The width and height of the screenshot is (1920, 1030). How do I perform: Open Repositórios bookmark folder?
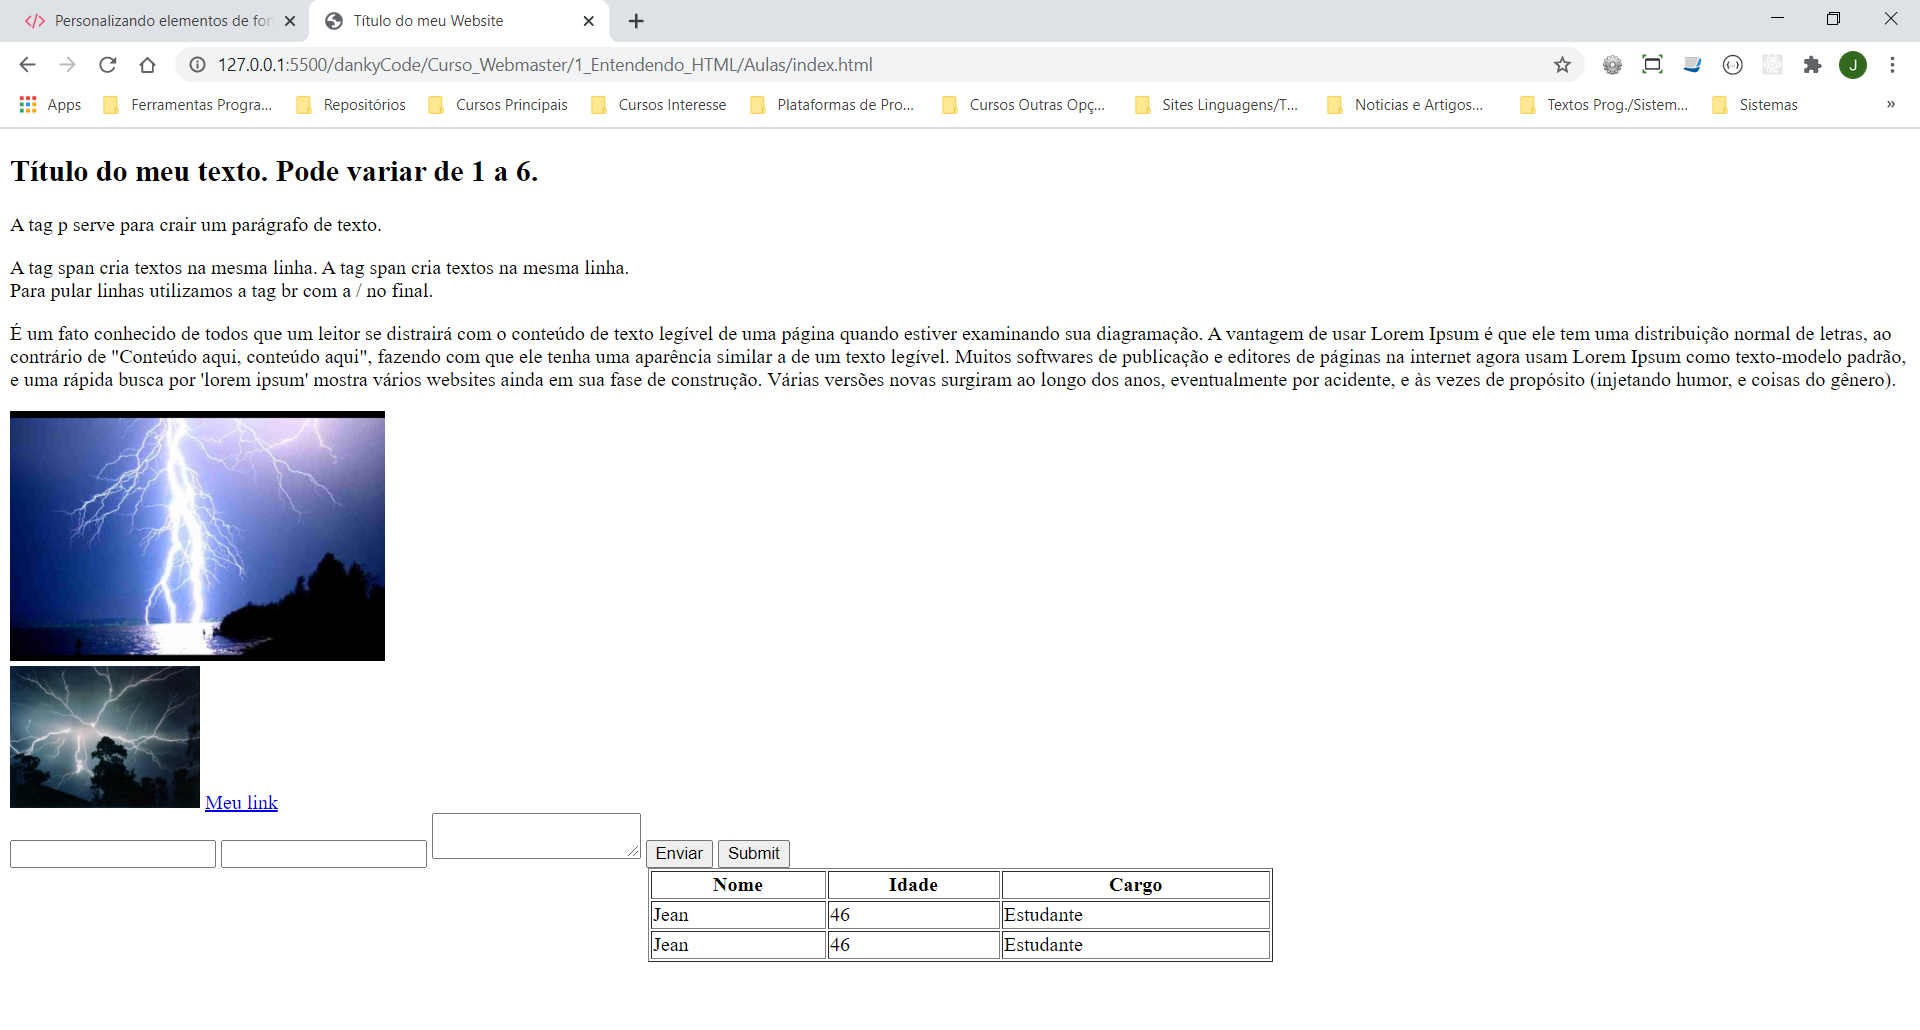coord(351,105)
